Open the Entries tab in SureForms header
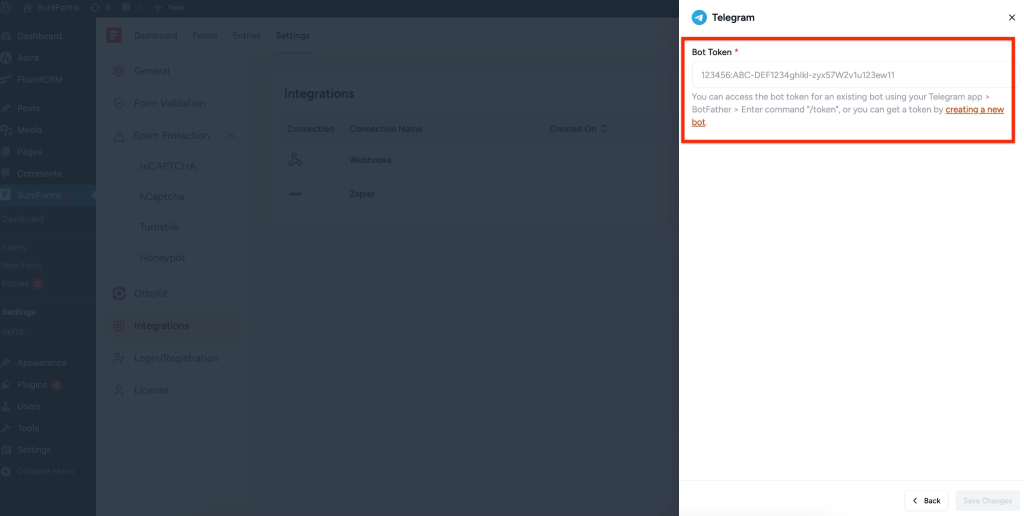1024x516 pixels. [246, 35]
